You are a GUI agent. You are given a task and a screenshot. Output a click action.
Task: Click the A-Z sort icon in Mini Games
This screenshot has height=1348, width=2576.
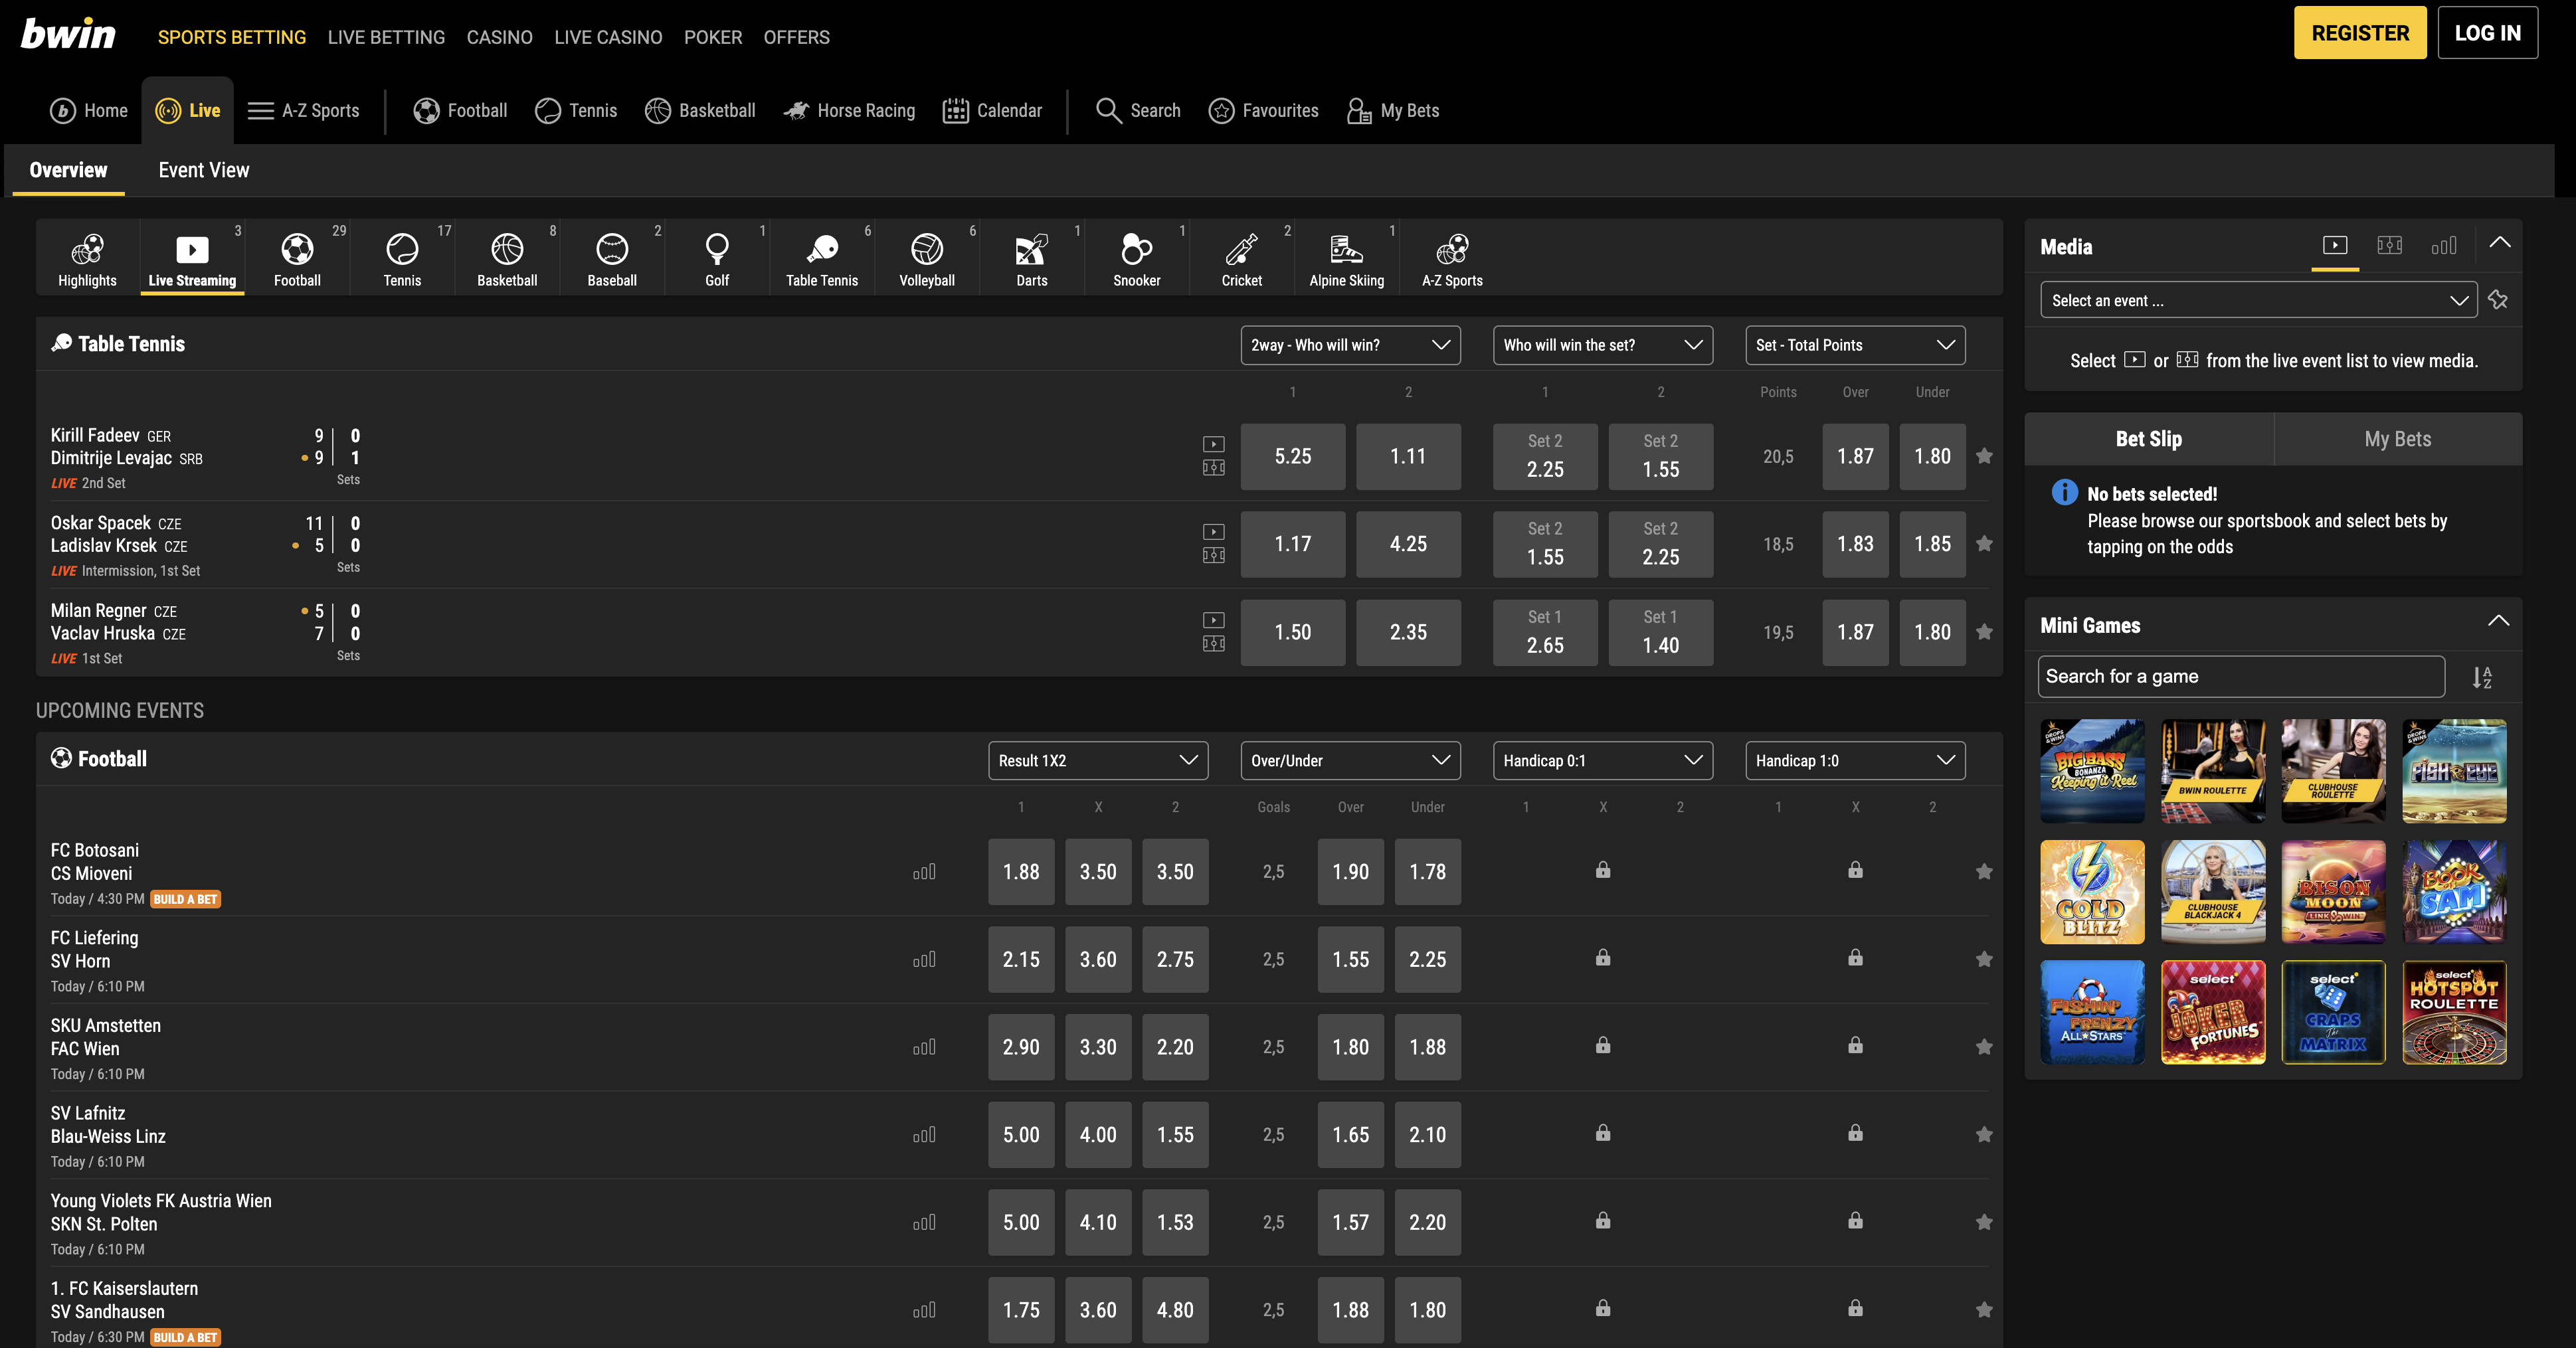(2482, 677)
